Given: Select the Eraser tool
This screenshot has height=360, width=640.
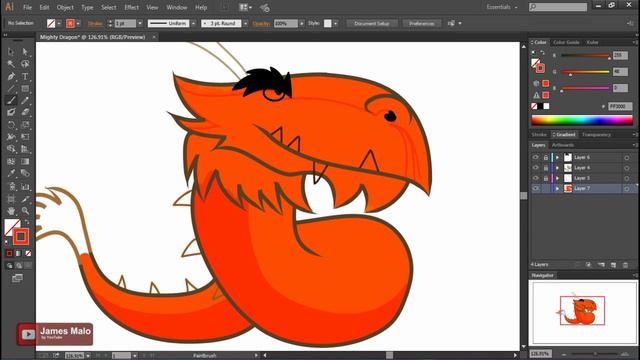Looking at the screenshot, I should (x=25, y=112).
